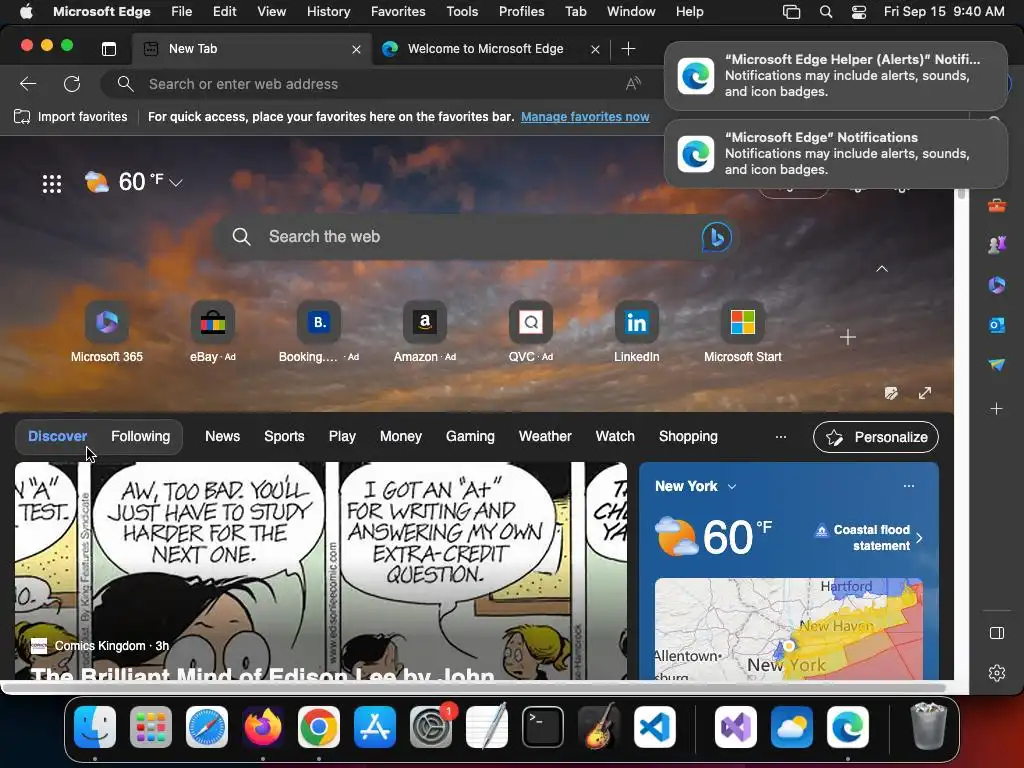The height and width of the screenshot is (768, 1024).
Task: Select the Watch feed category
Action: 615,436
